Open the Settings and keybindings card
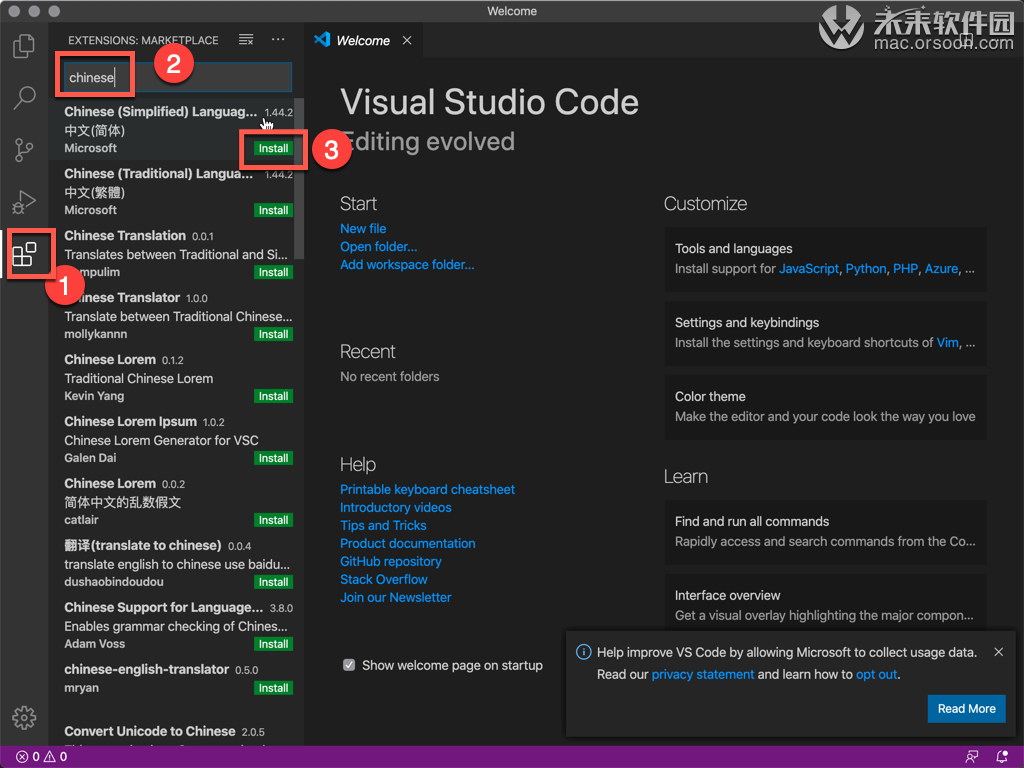Image resolution: width=1024 pixels, height=768 pixels. [x=825, y=332]
